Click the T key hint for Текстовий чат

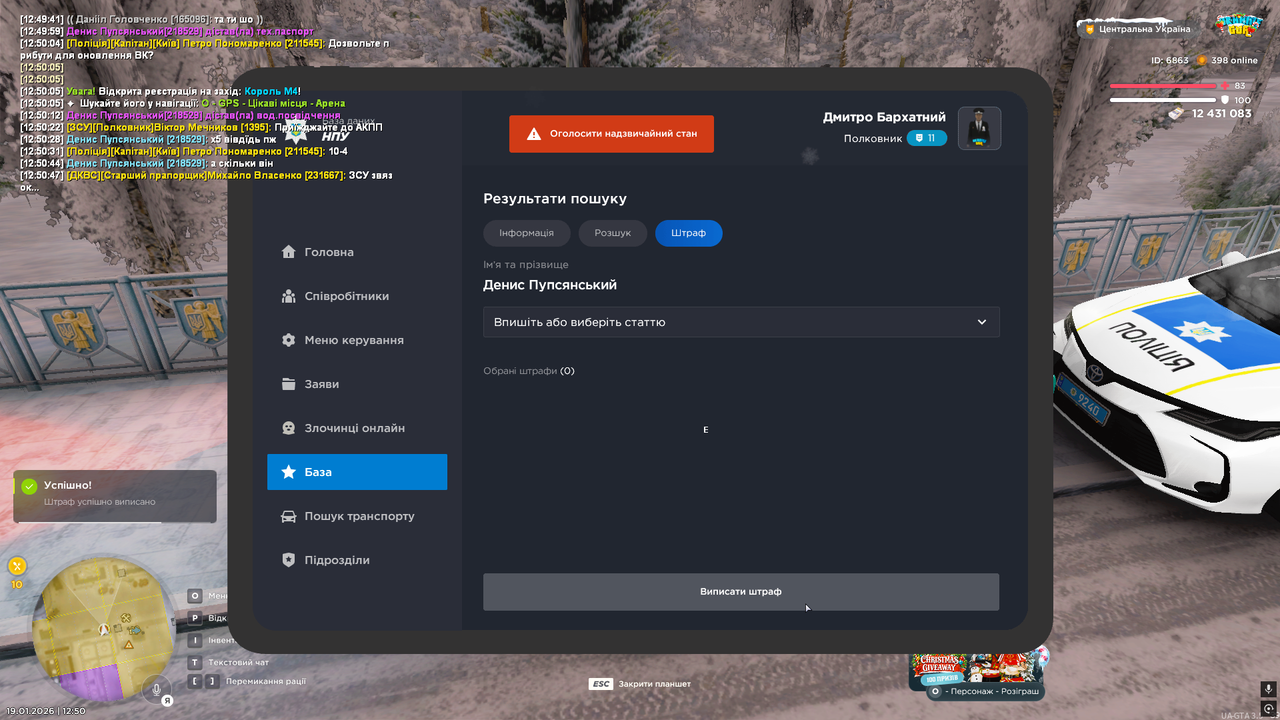pyautogui.click(x=195, y=662)
